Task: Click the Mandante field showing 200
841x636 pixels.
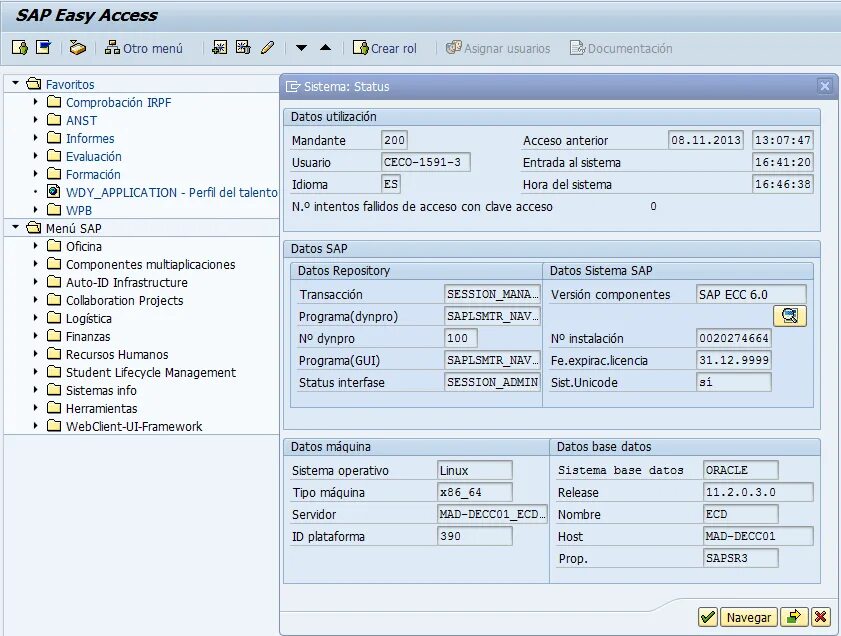Action: coord(394,140)
